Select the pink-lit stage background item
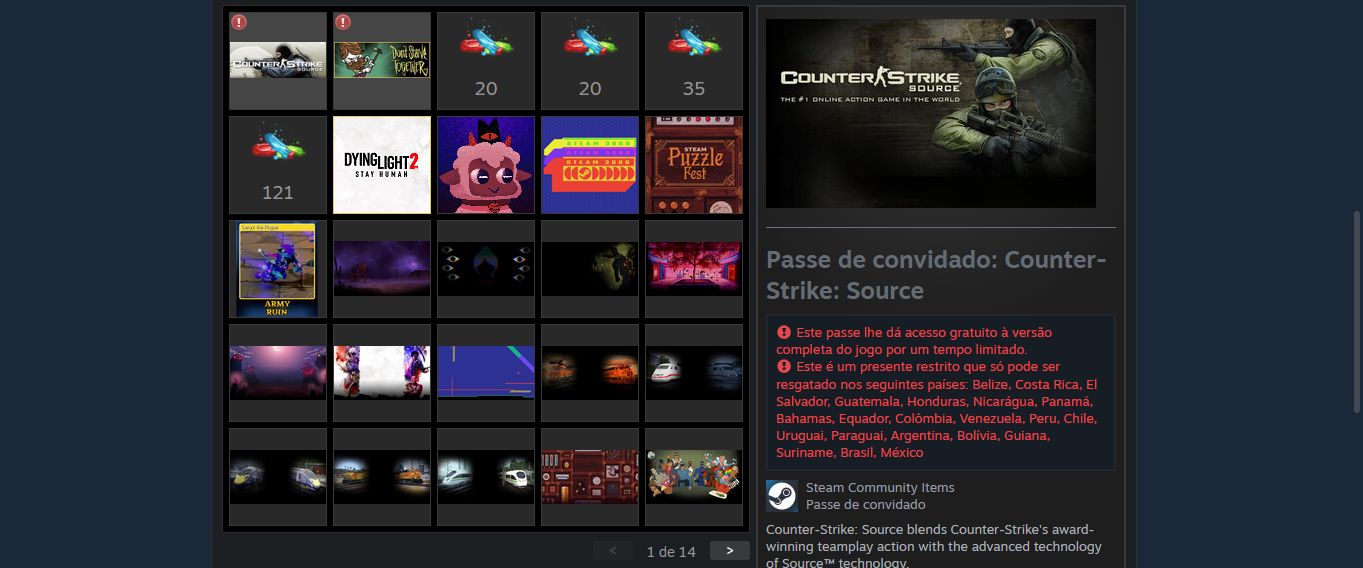This screenshot has width=1363, height=568. click(278, 373)
